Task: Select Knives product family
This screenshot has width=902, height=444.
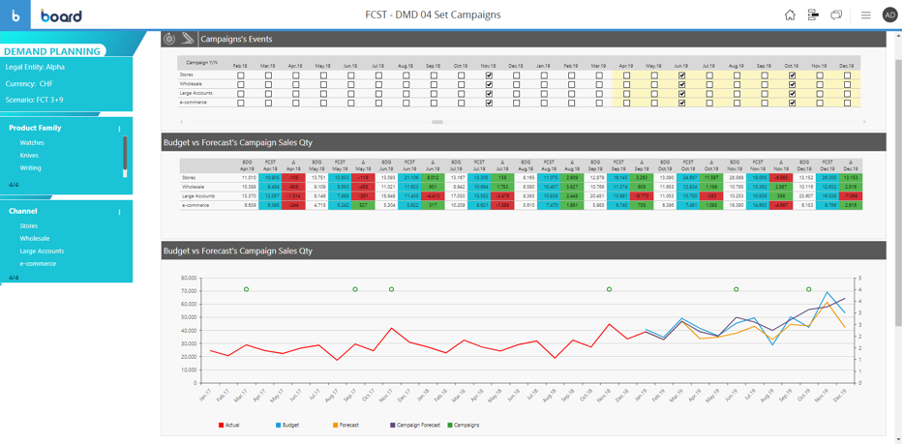Action: point(30,155)
